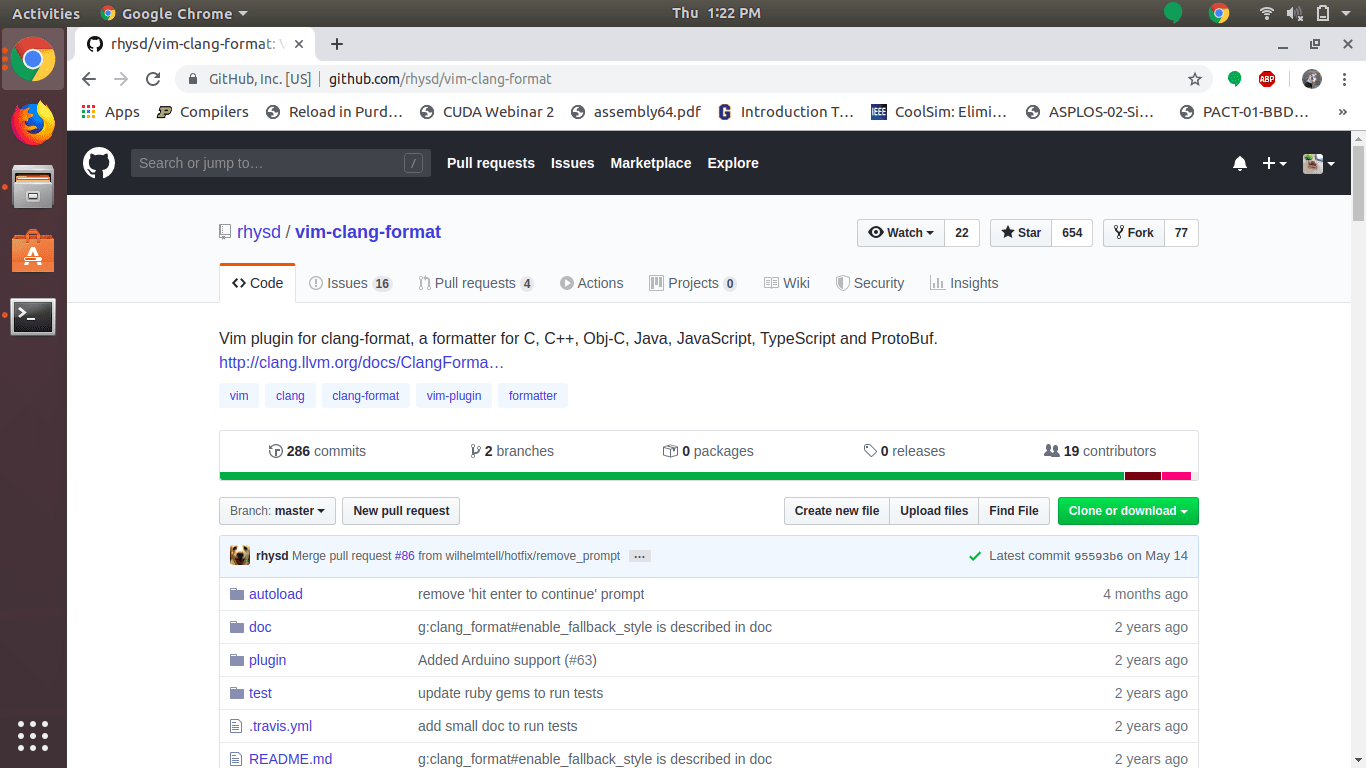Screen dimensions: 1366x768
Task: Reload the page using the refresh icon
Action: 153,79
